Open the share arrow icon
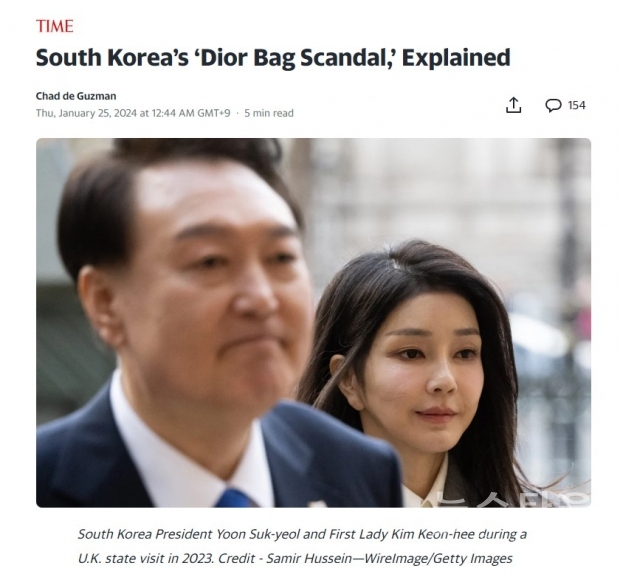Viewport: 620px width, 577px height. point(513,105)
